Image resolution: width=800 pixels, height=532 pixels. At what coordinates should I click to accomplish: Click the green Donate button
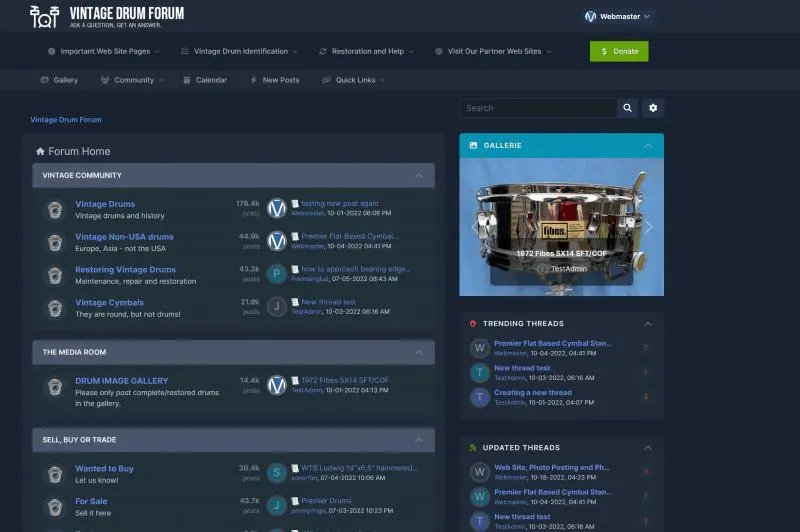[619, 52]
